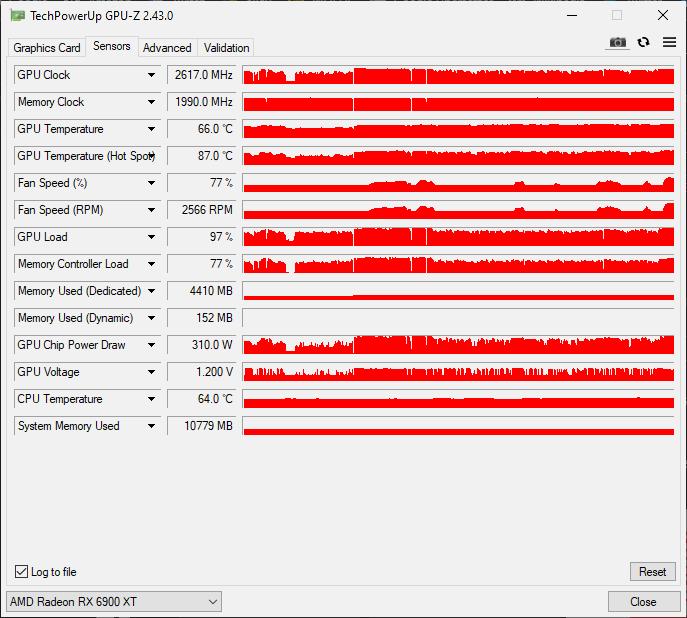687x618 pixels.
Task: Open the System Memory Used dropdown
Action: [x=151, y=426]
